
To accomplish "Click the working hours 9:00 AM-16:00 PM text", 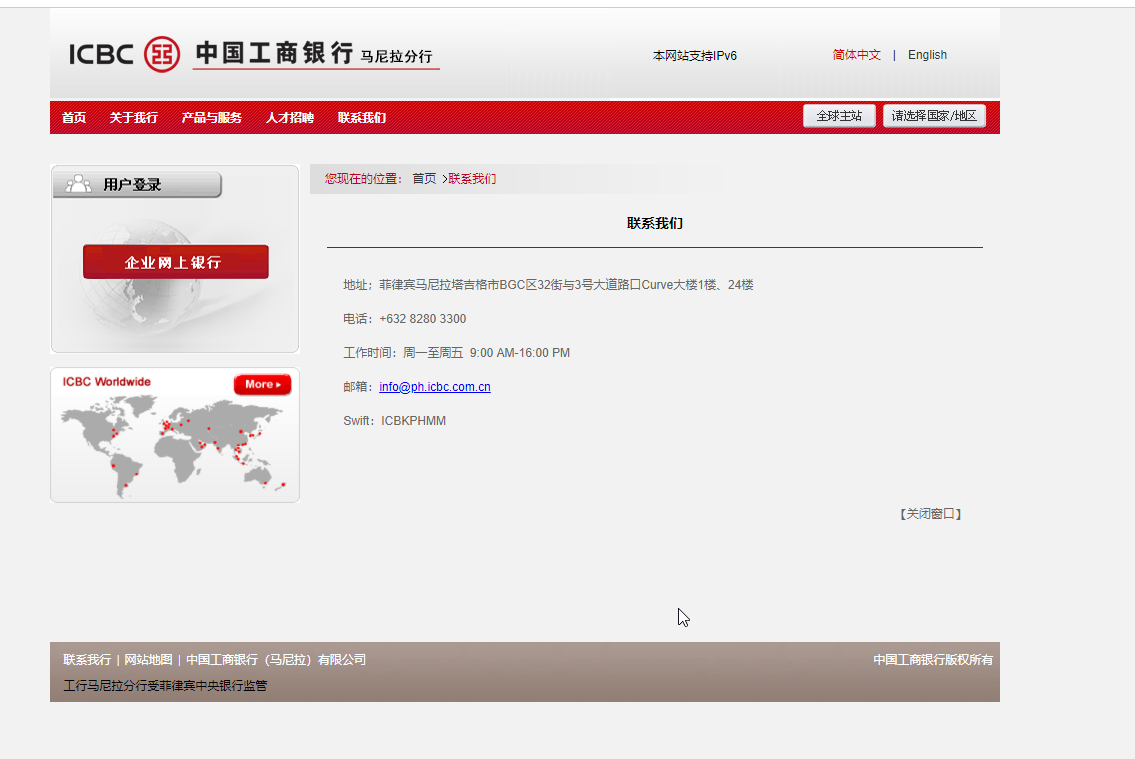I will (x=520, y=352).
